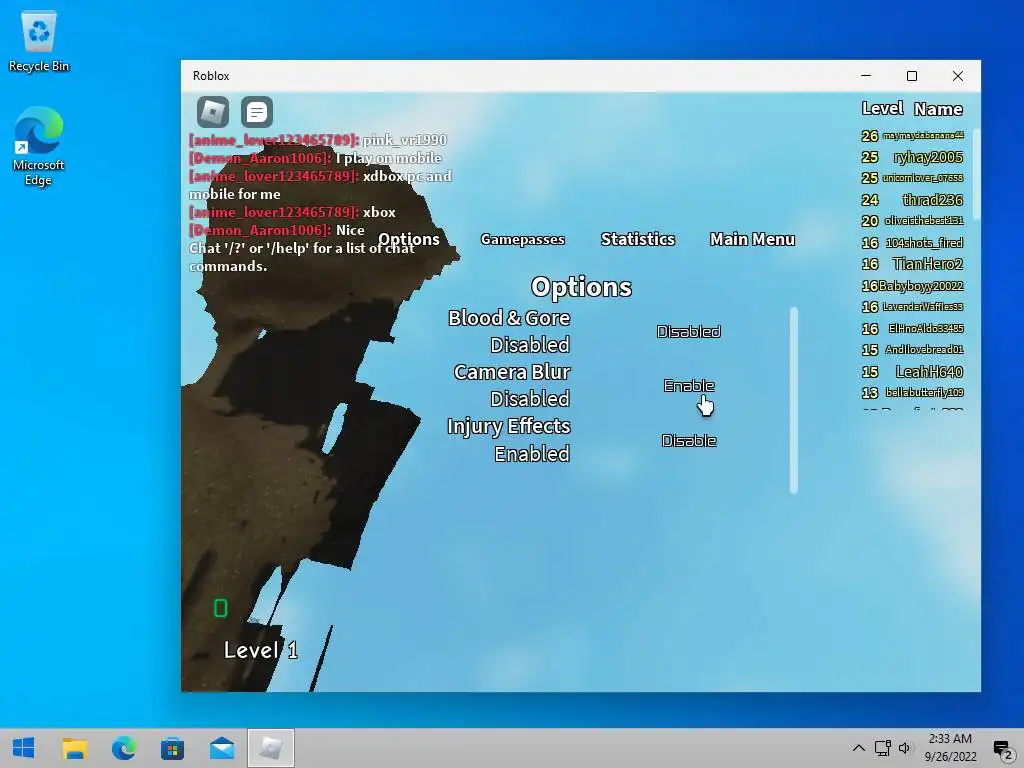Disable Injury Effects
The width and height of the screenshot is (1024, 768).
(x=689, y=441)
